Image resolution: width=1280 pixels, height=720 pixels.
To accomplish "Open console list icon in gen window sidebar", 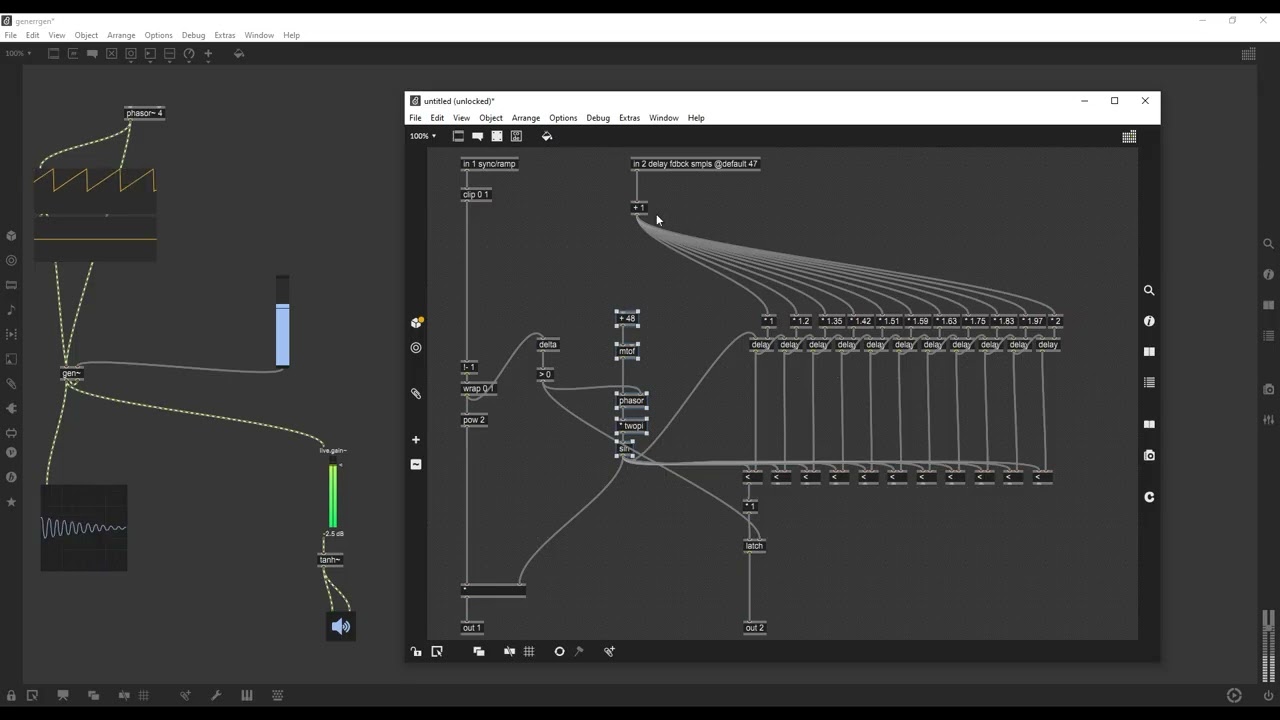I will 1149,383.
